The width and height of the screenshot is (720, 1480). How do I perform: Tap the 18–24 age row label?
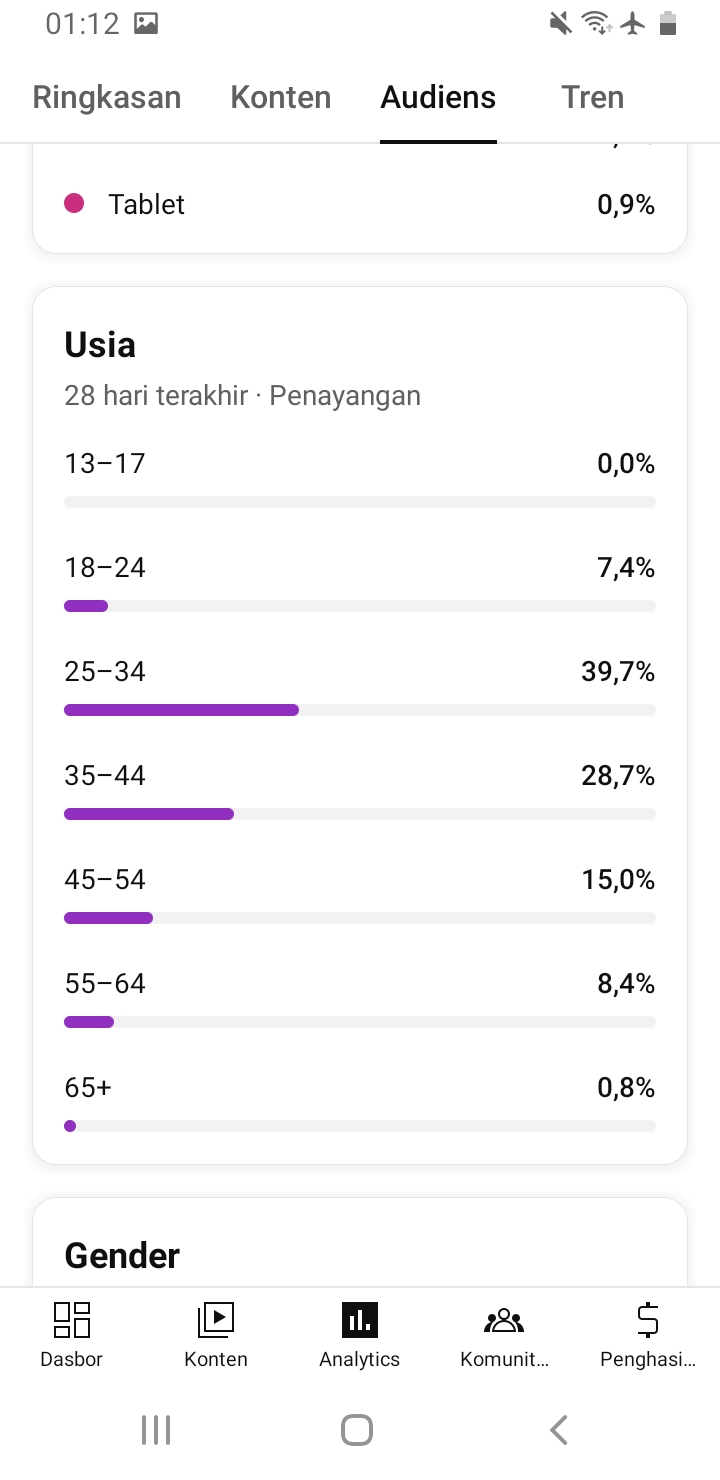(x=105, y=568)
